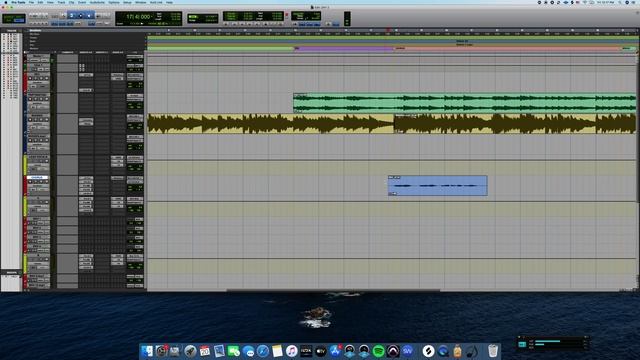Open the Edit menu
Screen dimensions: 640x360
[x=40, y=2]
